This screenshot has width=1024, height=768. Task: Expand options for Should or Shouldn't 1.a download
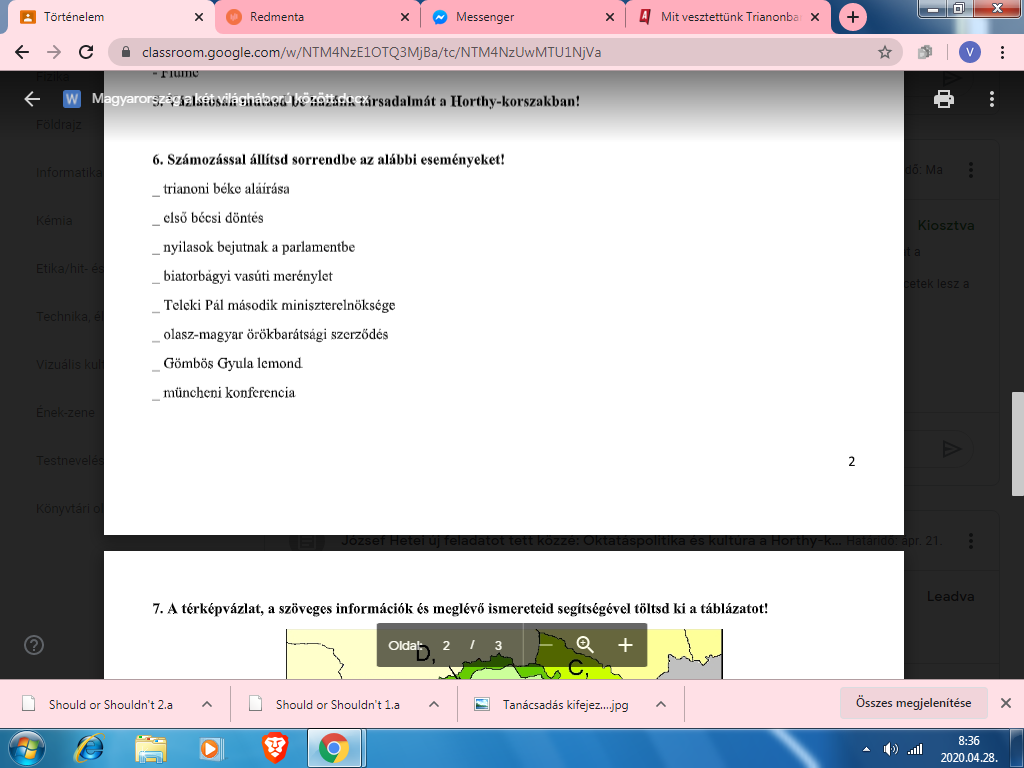pos(434,704)
